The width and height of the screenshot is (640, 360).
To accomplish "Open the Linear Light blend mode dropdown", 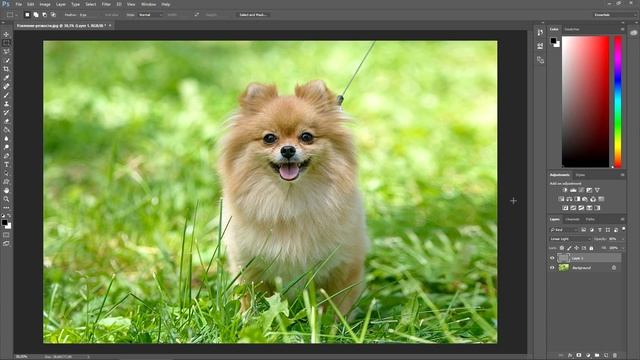I will pos(570,239).
